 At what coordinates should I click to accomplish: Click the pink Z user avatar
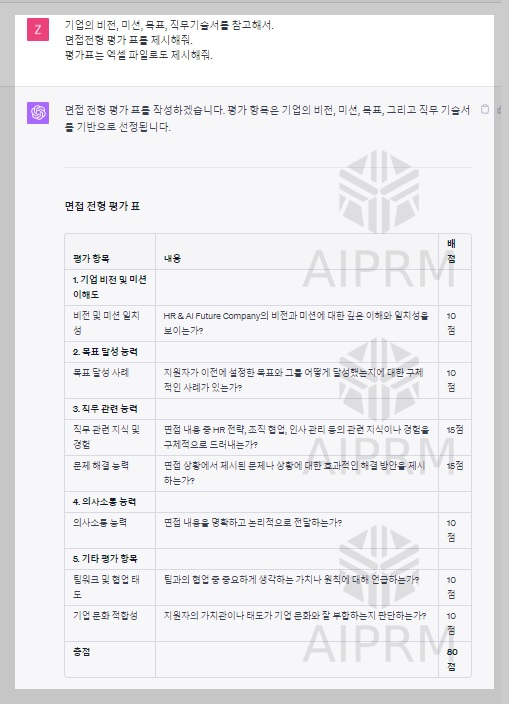pyautogui.click(x=38, y=30)
